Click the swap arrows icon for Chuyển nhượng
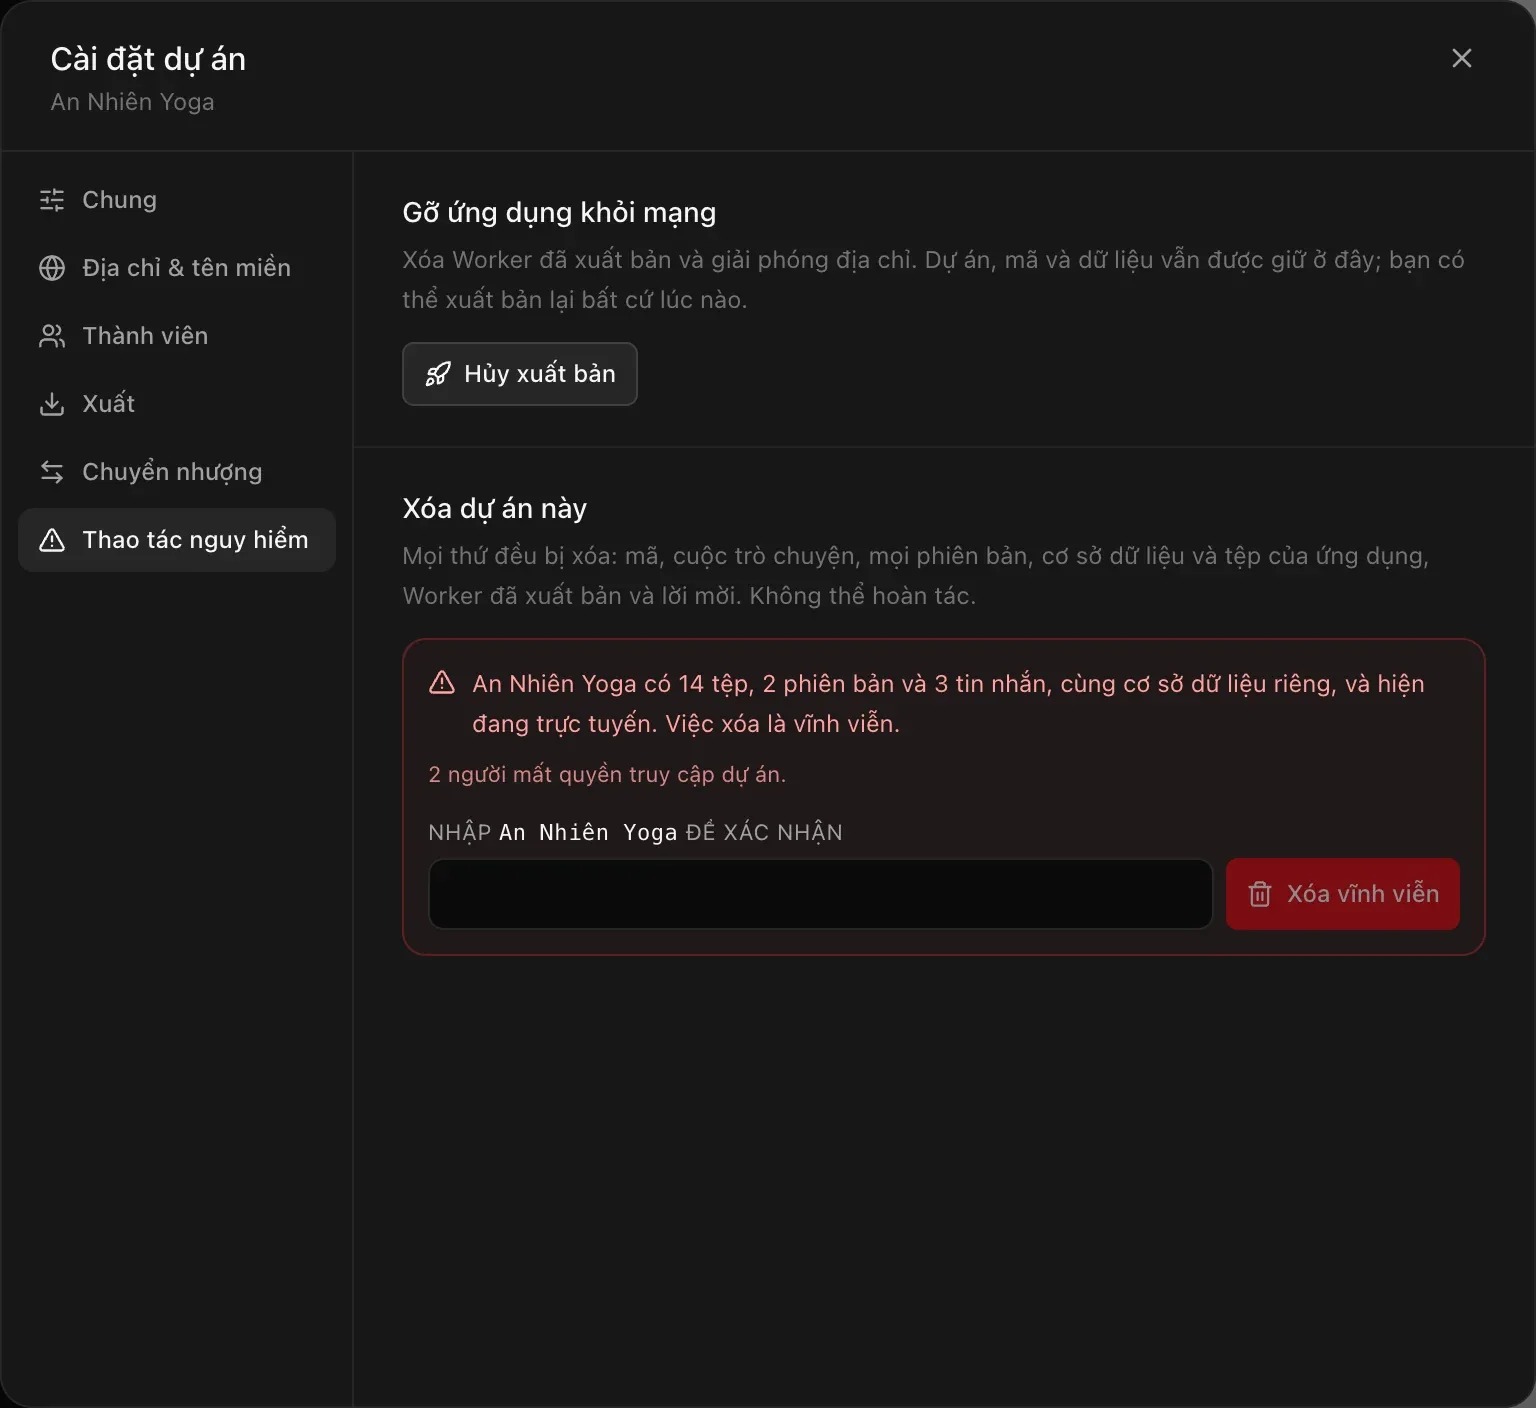The width and height of the screenshot is (1536, 1408). click(x=52, y=472)
